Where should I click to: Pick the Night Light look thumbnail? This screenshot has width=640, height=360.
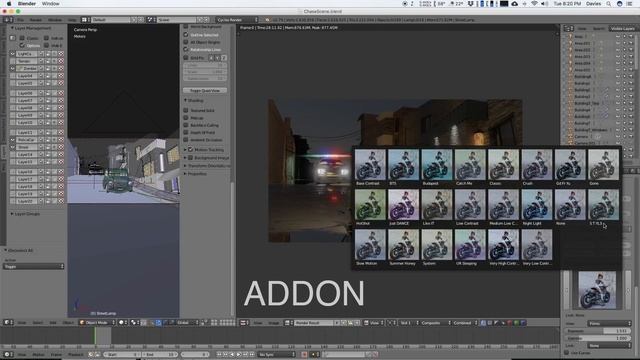coord(537,205)
